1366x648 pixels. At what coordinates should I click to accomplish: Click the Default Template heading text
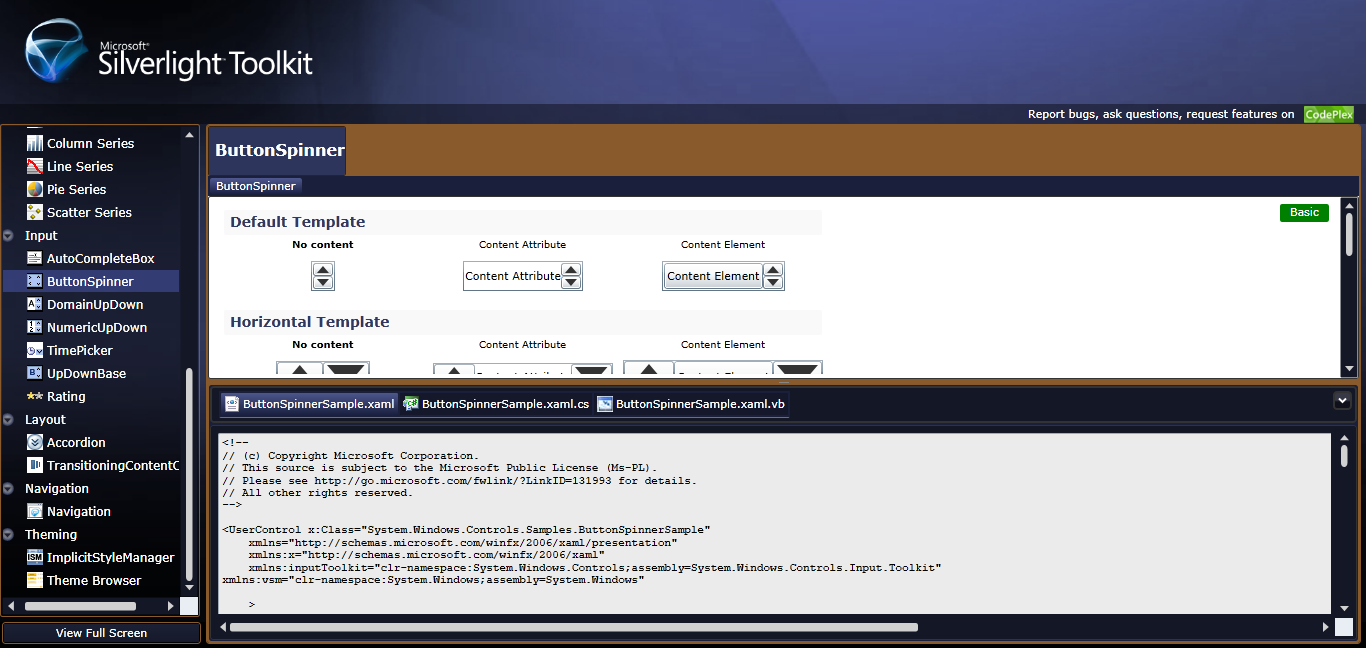tap(298, 222)
